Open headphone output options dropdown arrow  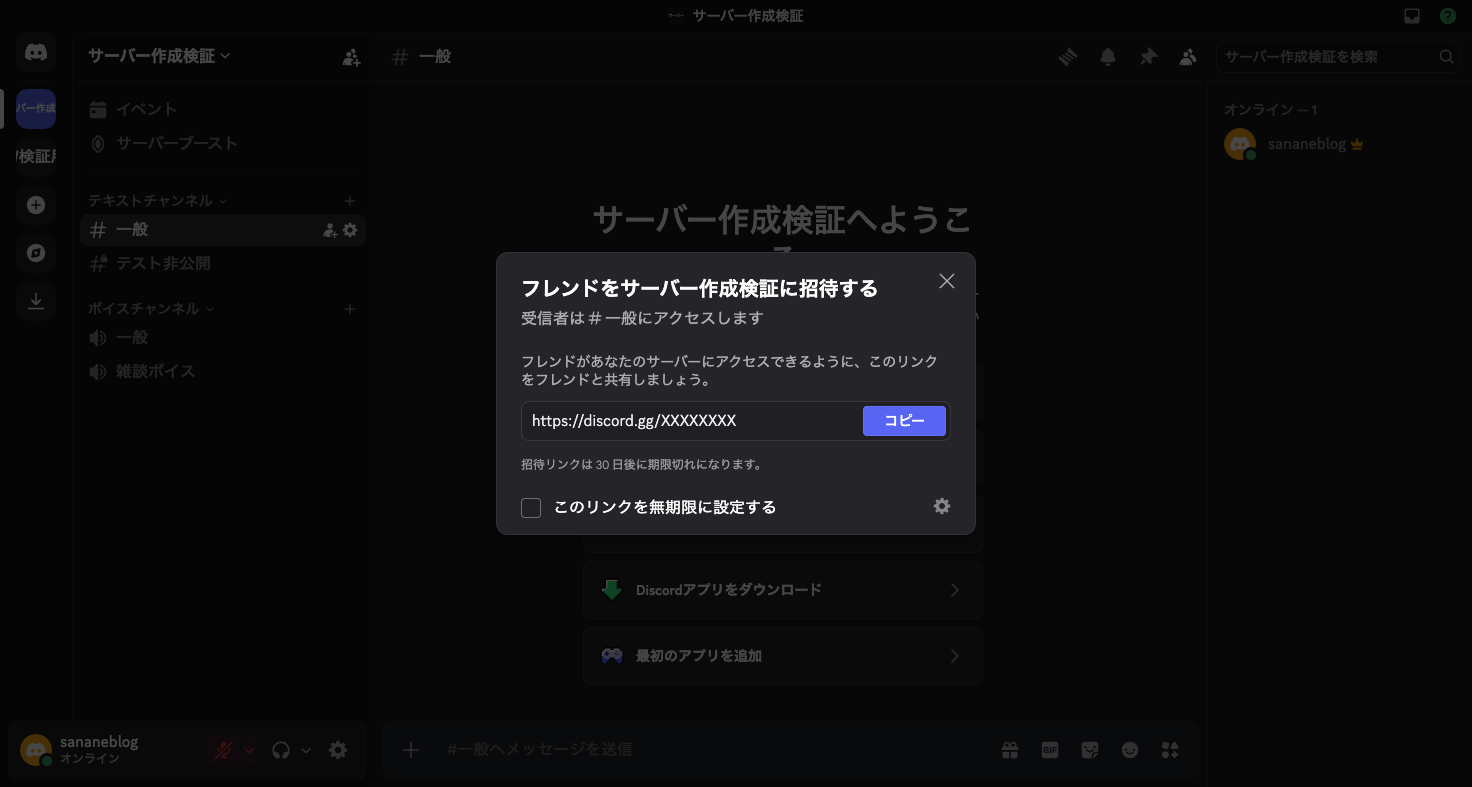tap(306, 750)
